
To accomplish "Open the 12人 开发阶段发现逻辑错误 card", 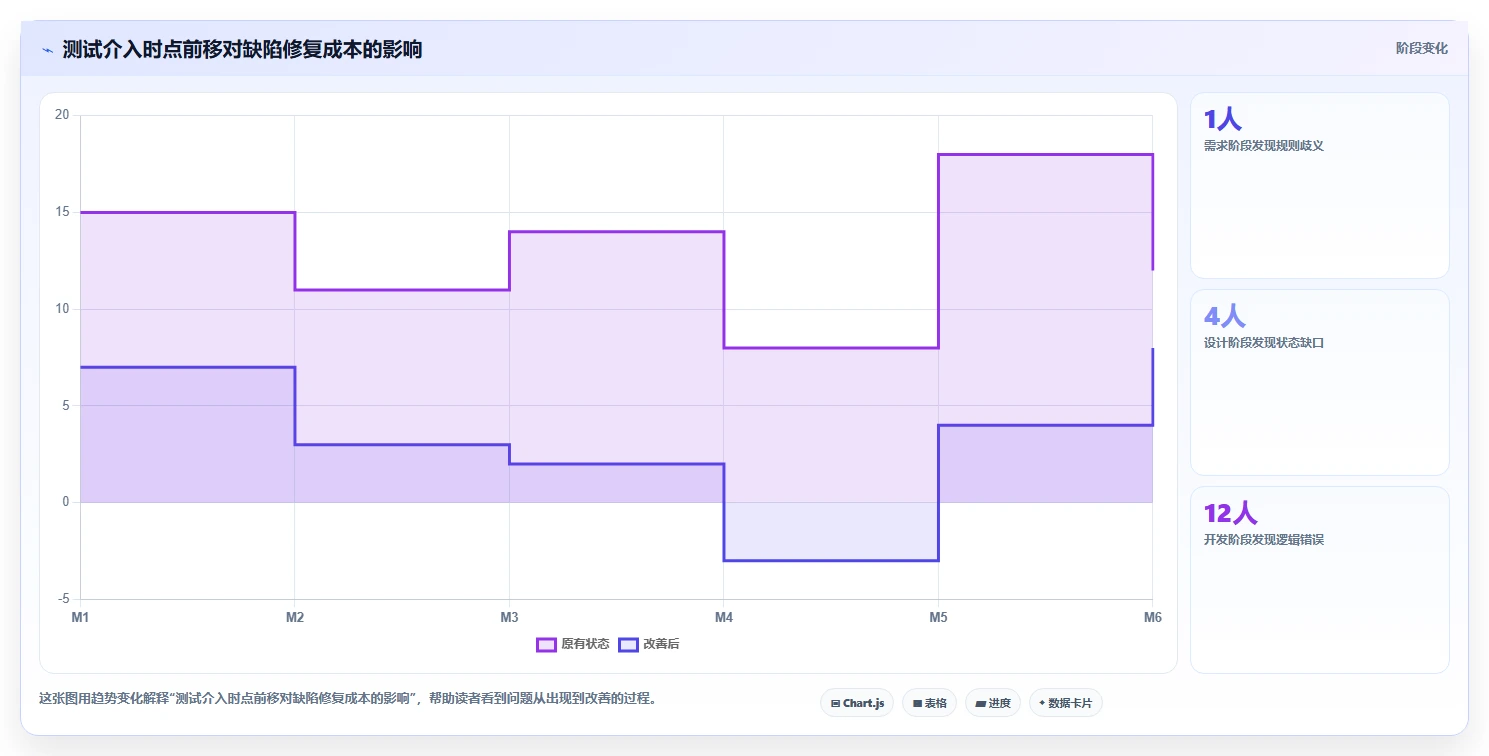I will coord(1319,580).
